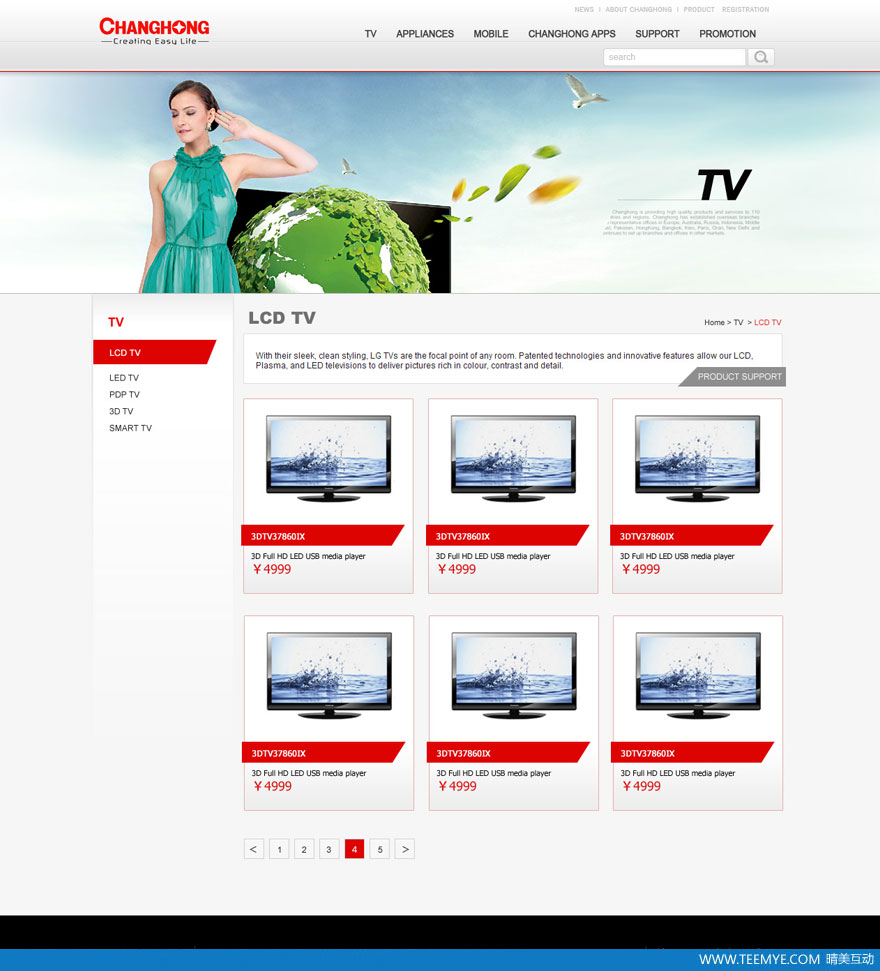Click the red TV sidebar heading
880x971 pixels.
click(x=116, y=322)
